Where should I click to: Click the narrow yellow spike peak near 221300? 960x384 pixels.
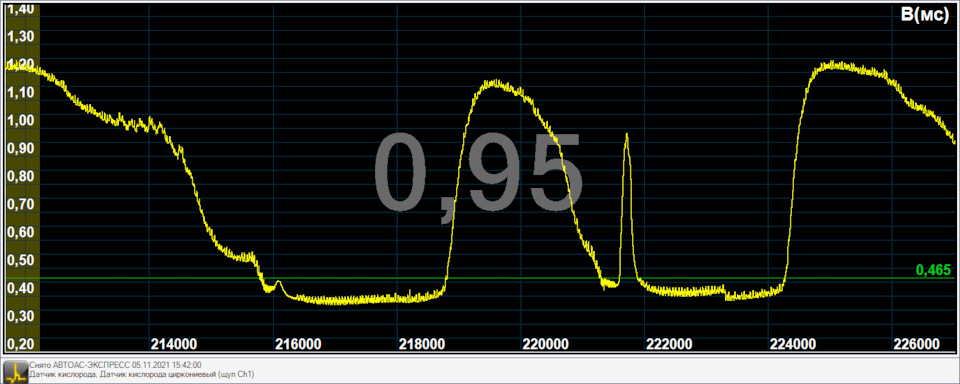[626, 136]
